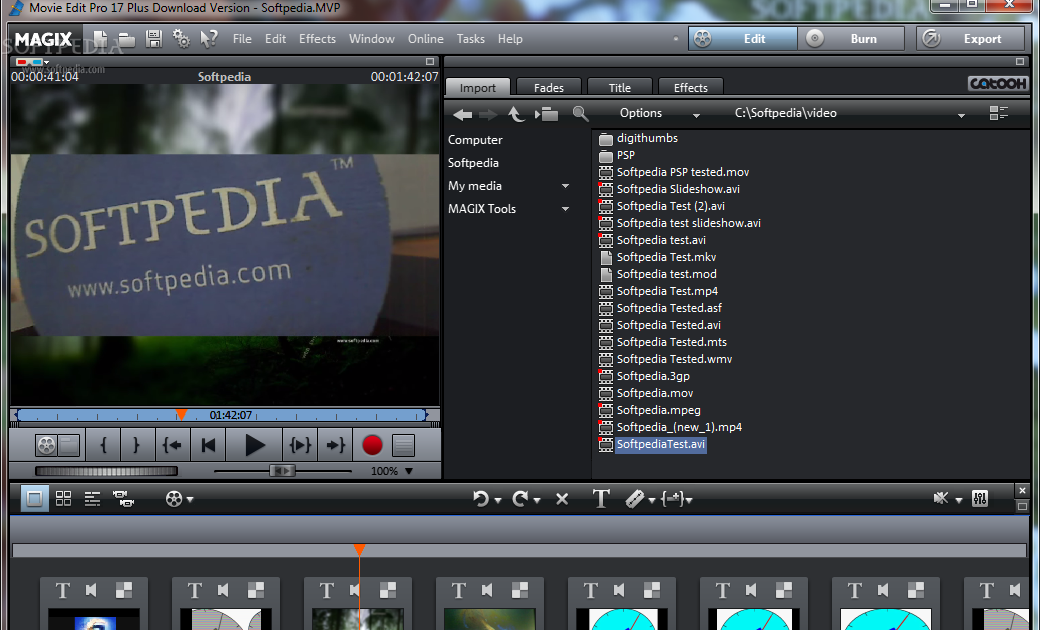1040x630 pixels.
Task: Switch to timeline mode
Action: click(x=92, y=499)
